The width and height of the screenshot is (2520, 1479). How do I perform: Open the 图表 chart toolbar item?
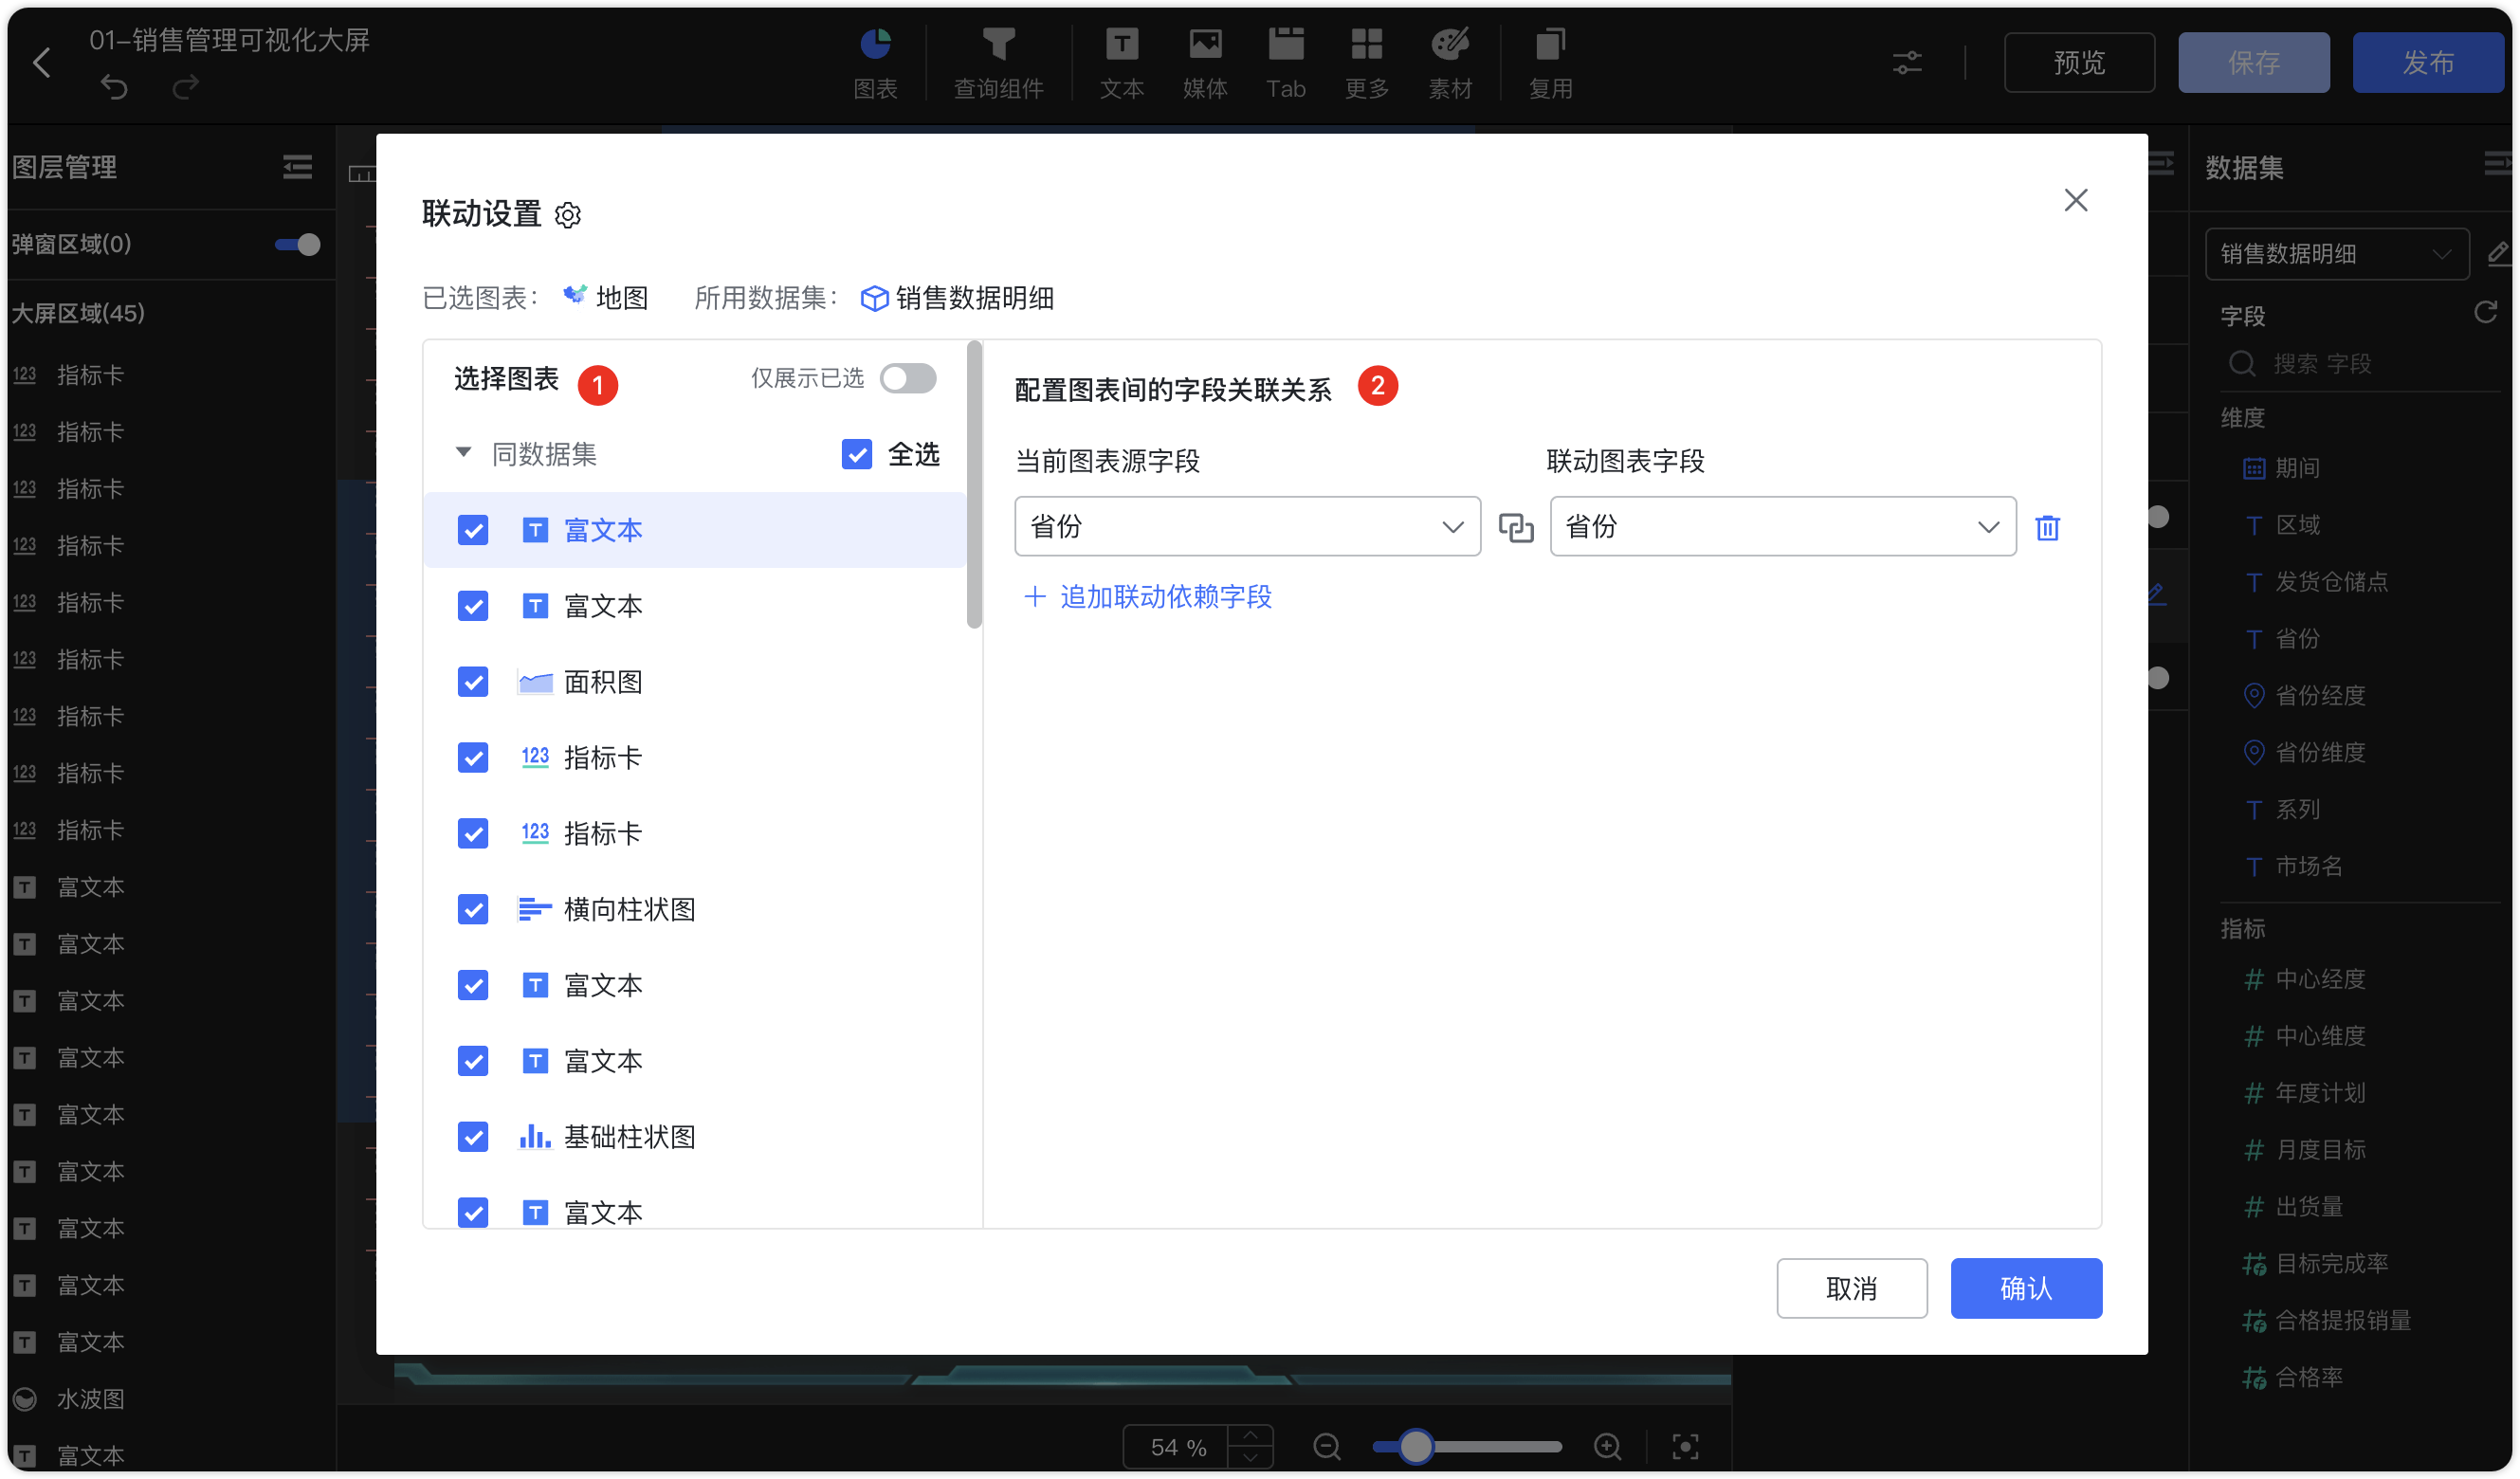coord(876,63)
